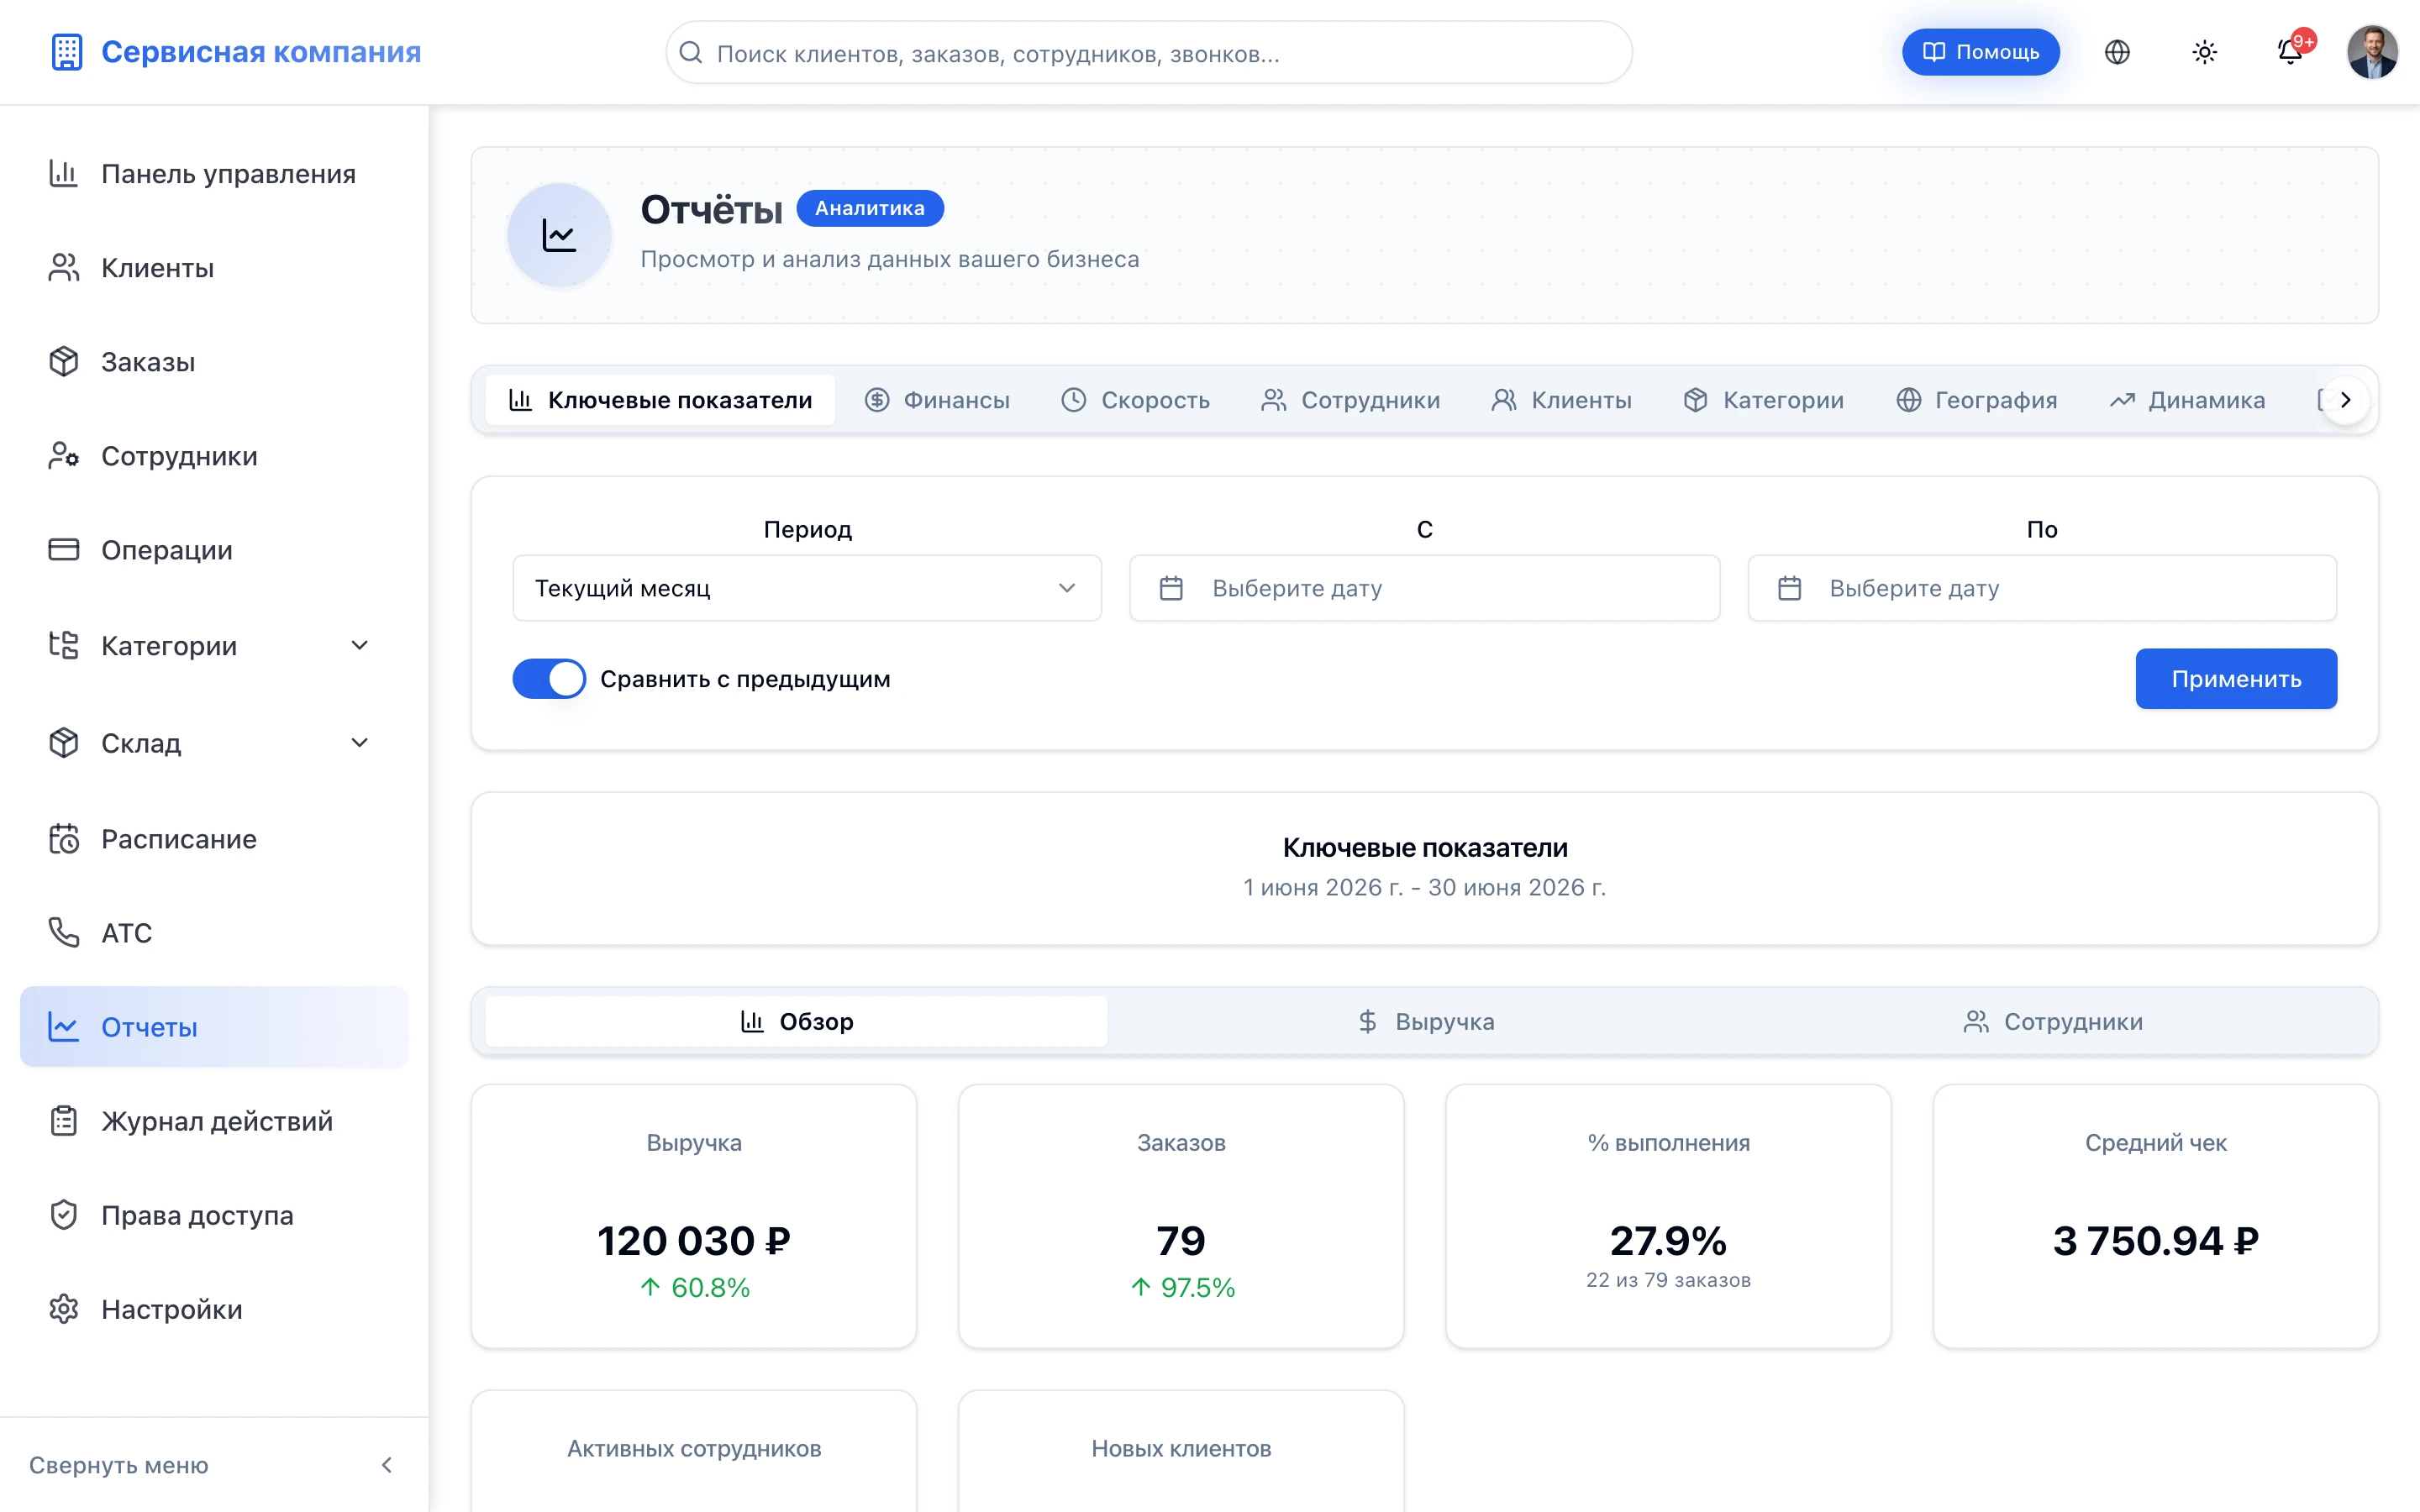Click the С start date field
2420x1512 pixels.
pyautogui.click(x=1424, y=588)
